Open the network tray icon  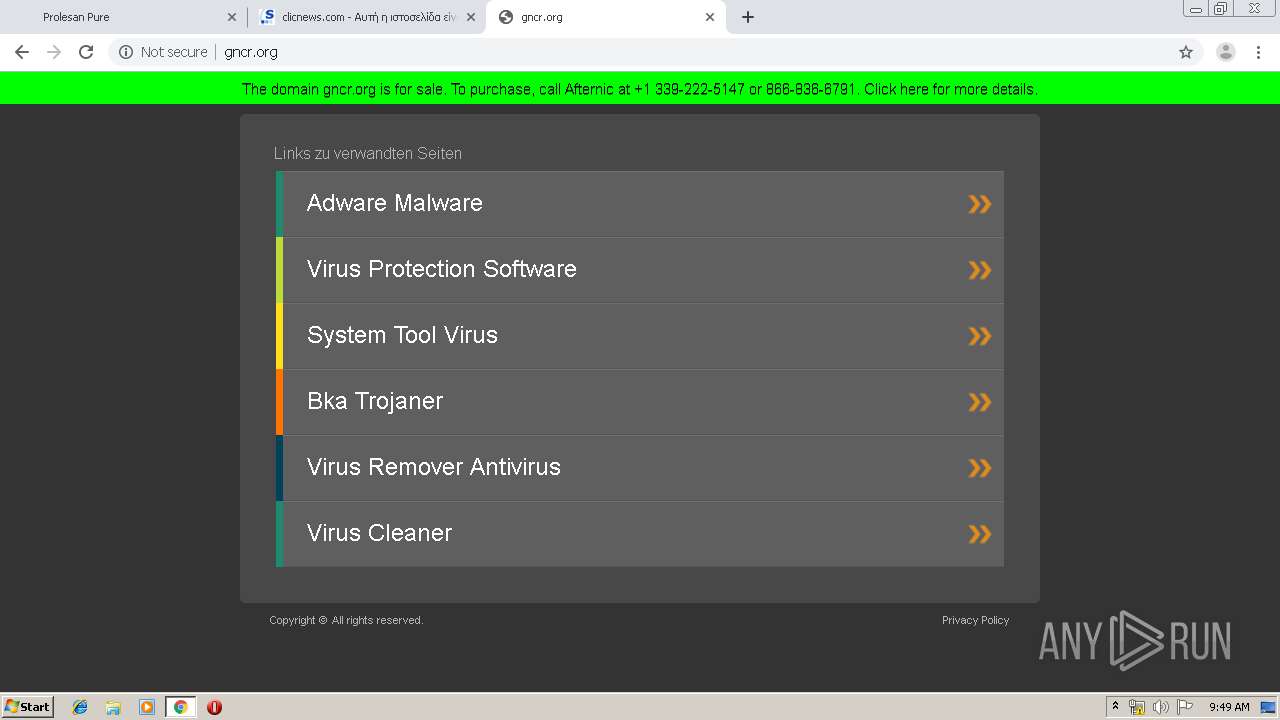click(1137, 707)
